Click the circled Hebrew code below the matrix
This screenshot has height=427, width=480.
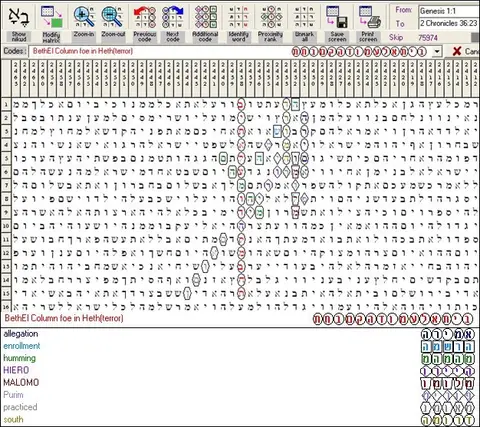pyautogui.click(x=393, y=319)
